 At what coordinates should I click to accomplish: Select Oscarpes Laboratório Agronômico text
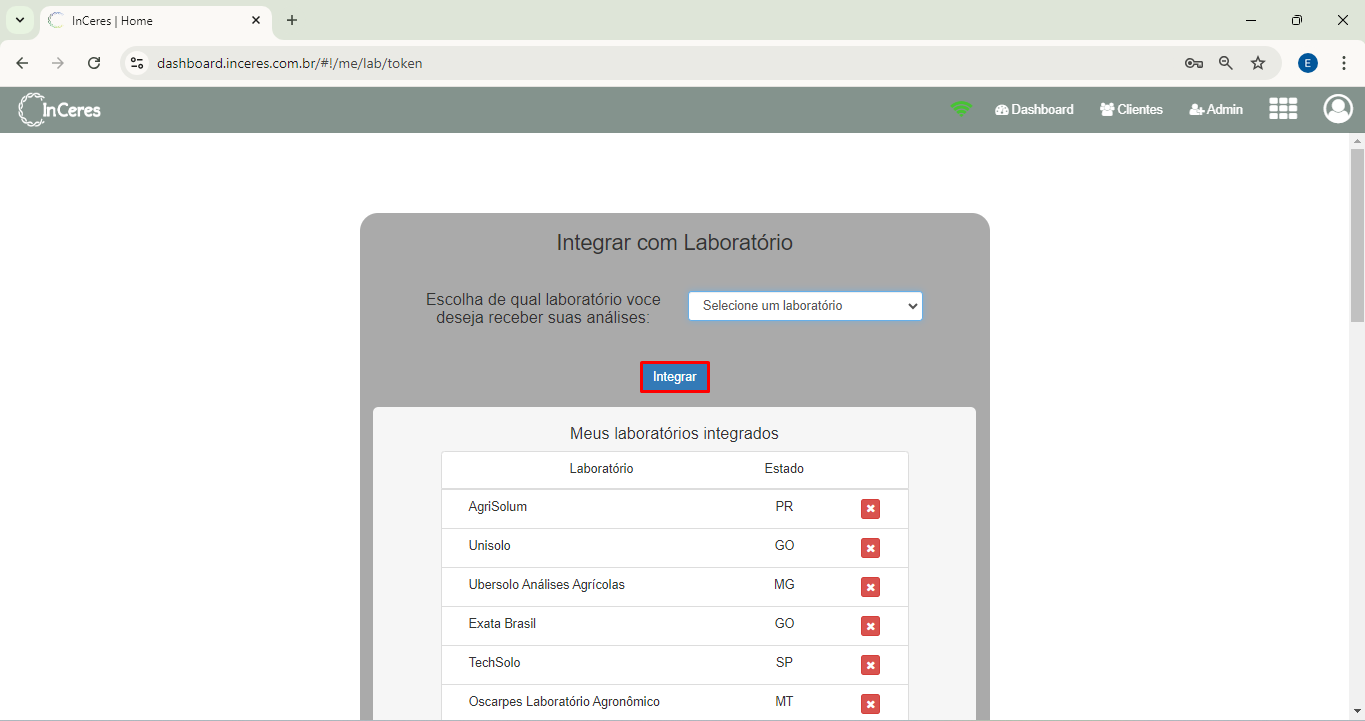click(564, 702)
